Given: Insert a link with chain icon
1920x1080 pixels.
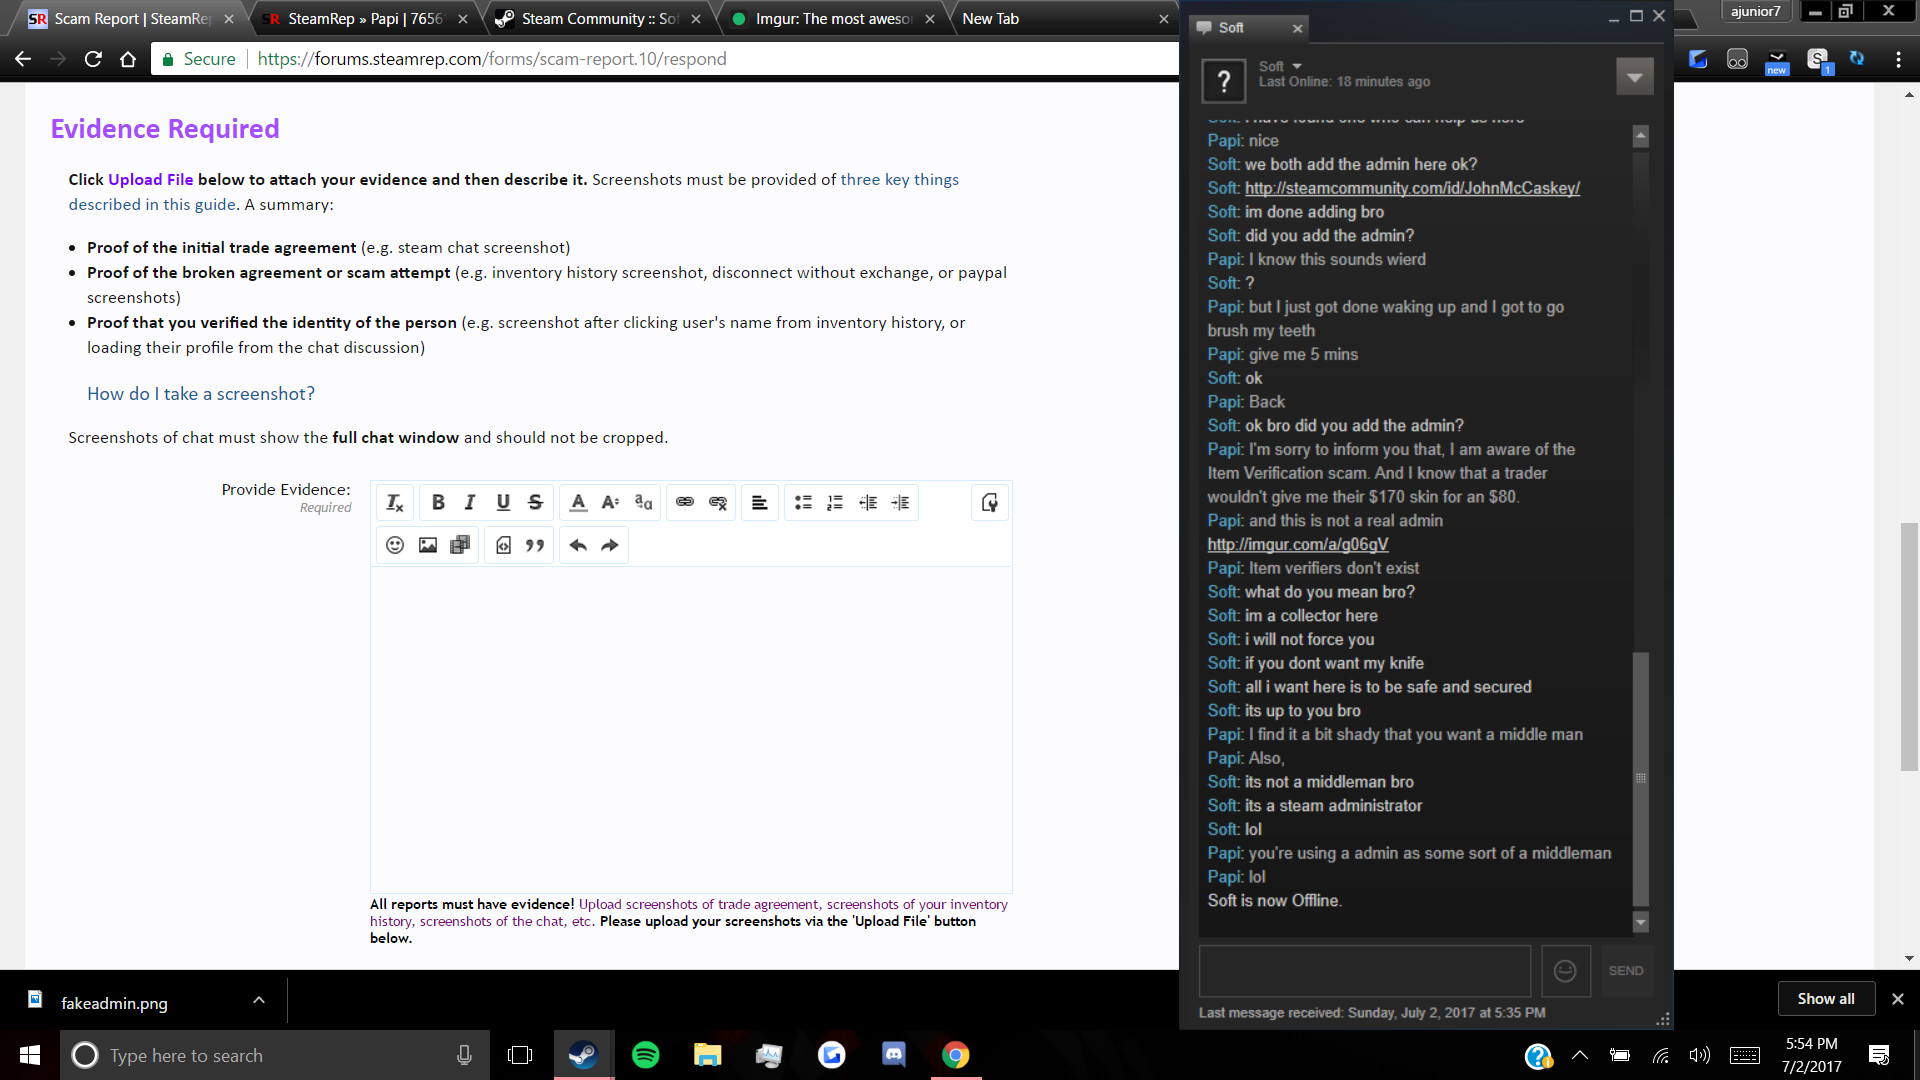Looking at the screenshot, I should pos(685,503).
